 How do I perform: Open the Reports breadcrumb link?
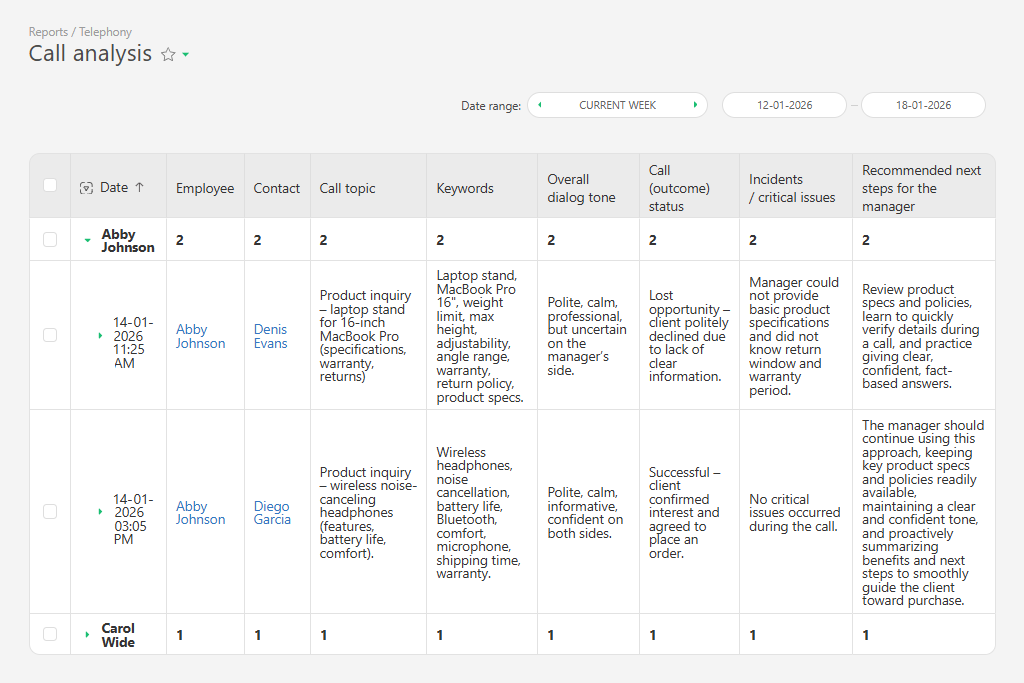tap(48, 32)
